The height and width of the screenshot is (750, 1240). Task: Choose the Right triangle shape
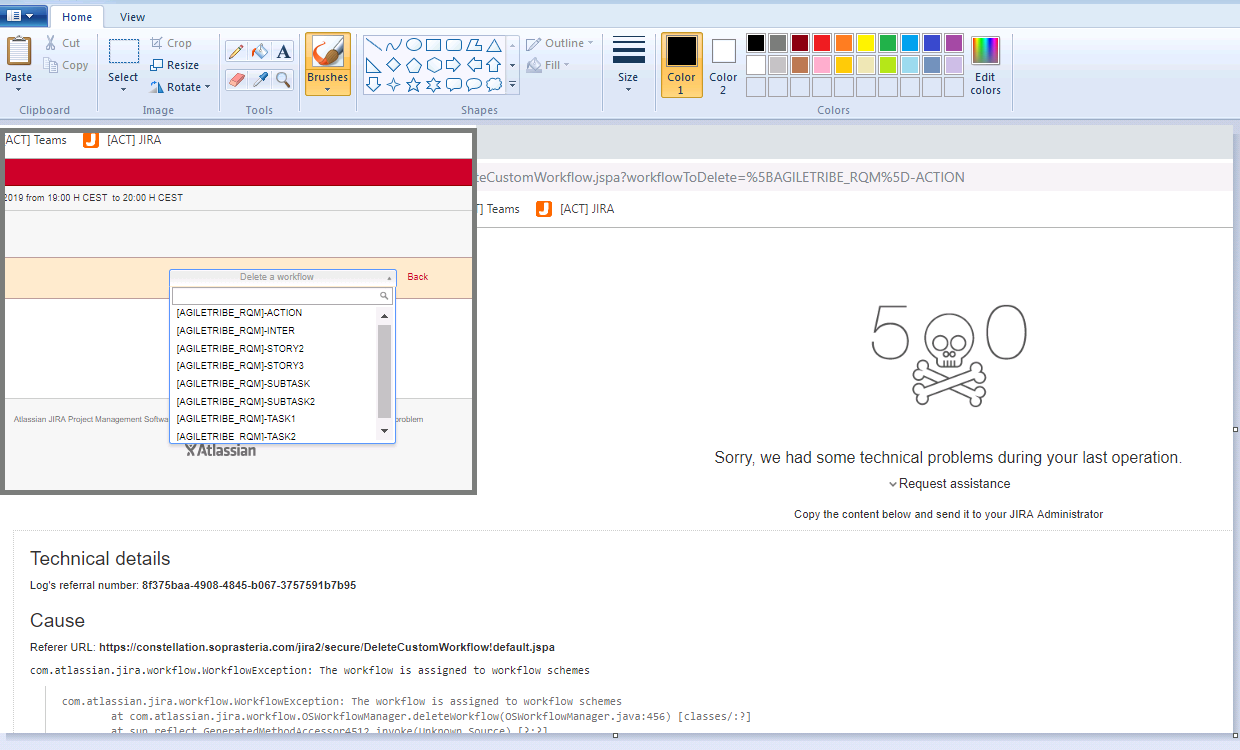point(373,65)
